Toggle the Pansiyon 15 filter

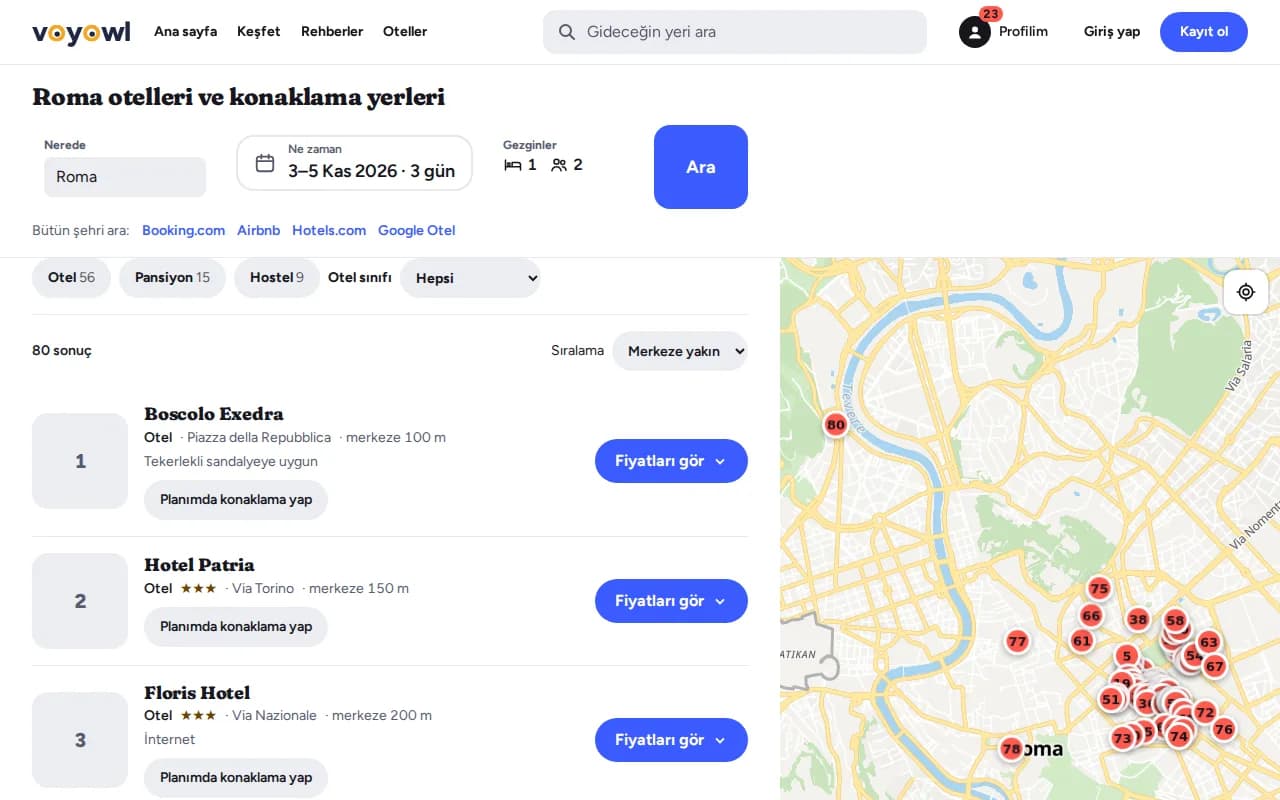tap(172, 278)
